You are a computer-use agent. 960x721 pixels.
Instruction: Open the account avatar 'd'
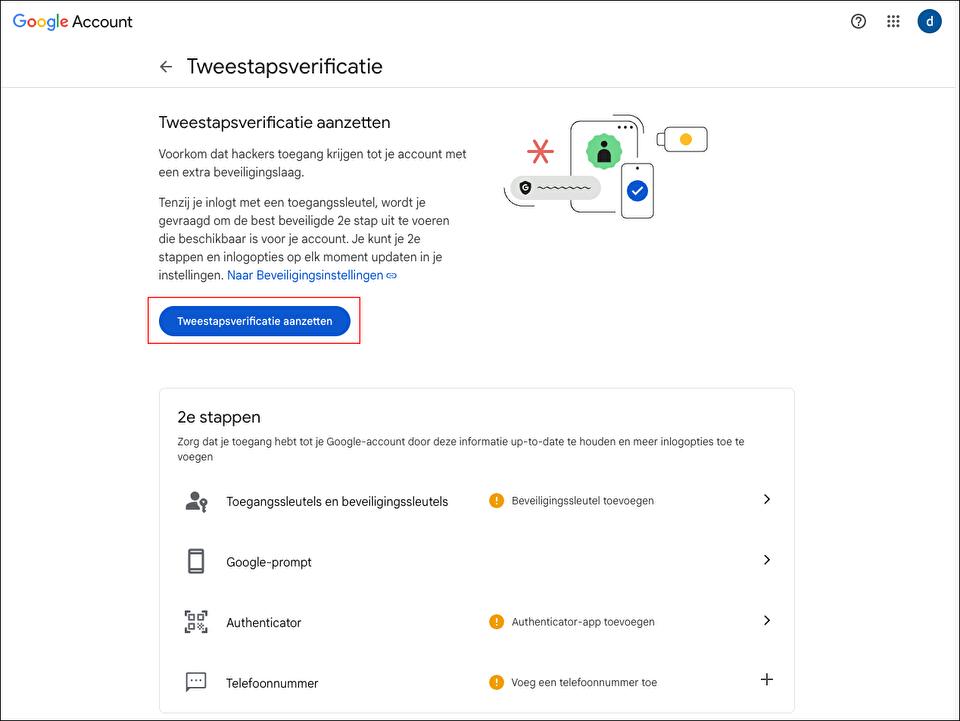coord(929,21)
